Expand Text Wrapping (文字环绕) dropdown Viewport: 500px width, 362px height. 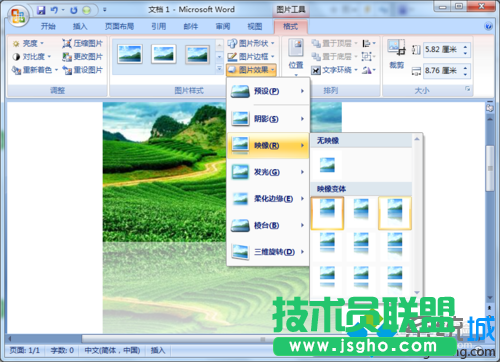pyautogui.click(x=334, y=70)
